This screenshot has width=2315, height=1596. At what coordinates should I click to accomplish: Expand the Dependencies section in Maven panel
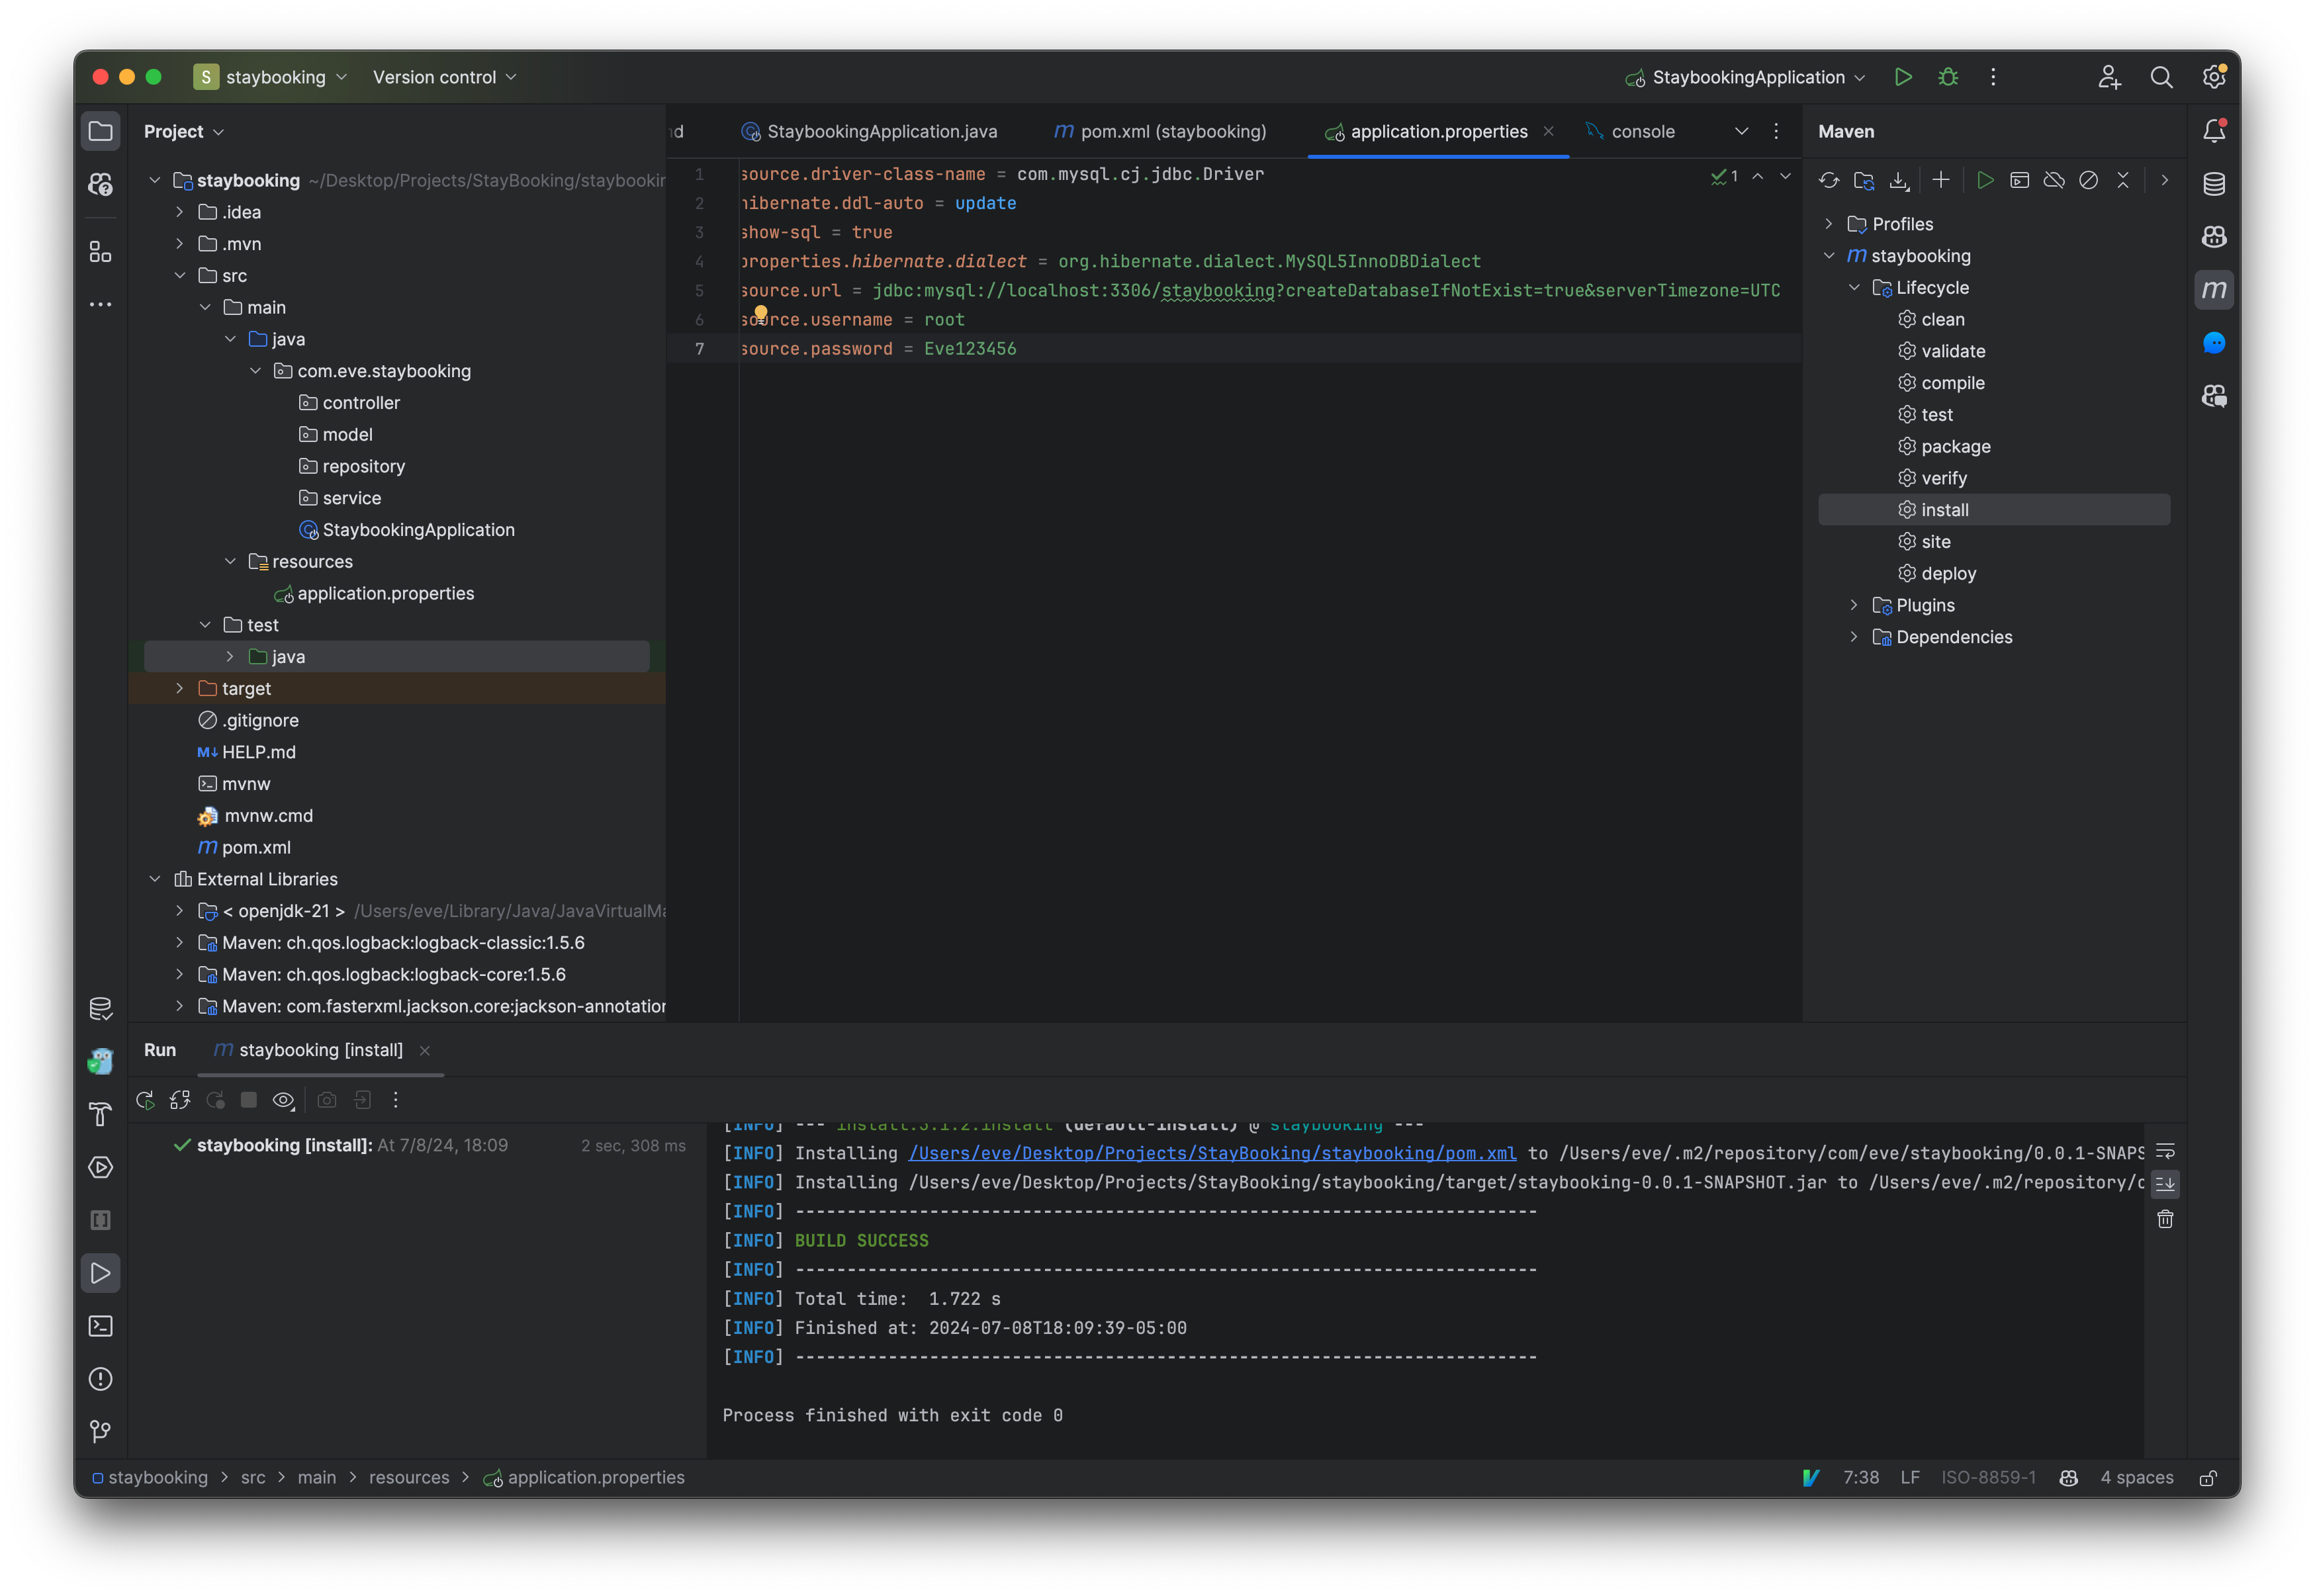coord(1860,635)
